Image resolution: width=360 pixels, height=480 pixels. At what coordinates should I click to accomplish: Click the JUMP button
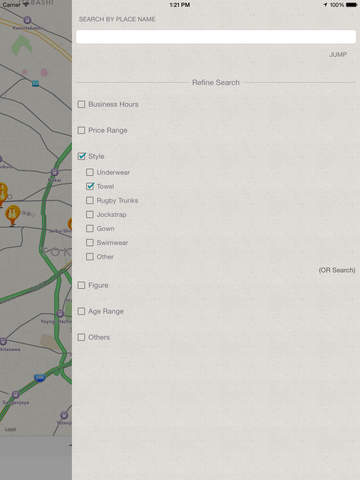[x=338, y=54]
